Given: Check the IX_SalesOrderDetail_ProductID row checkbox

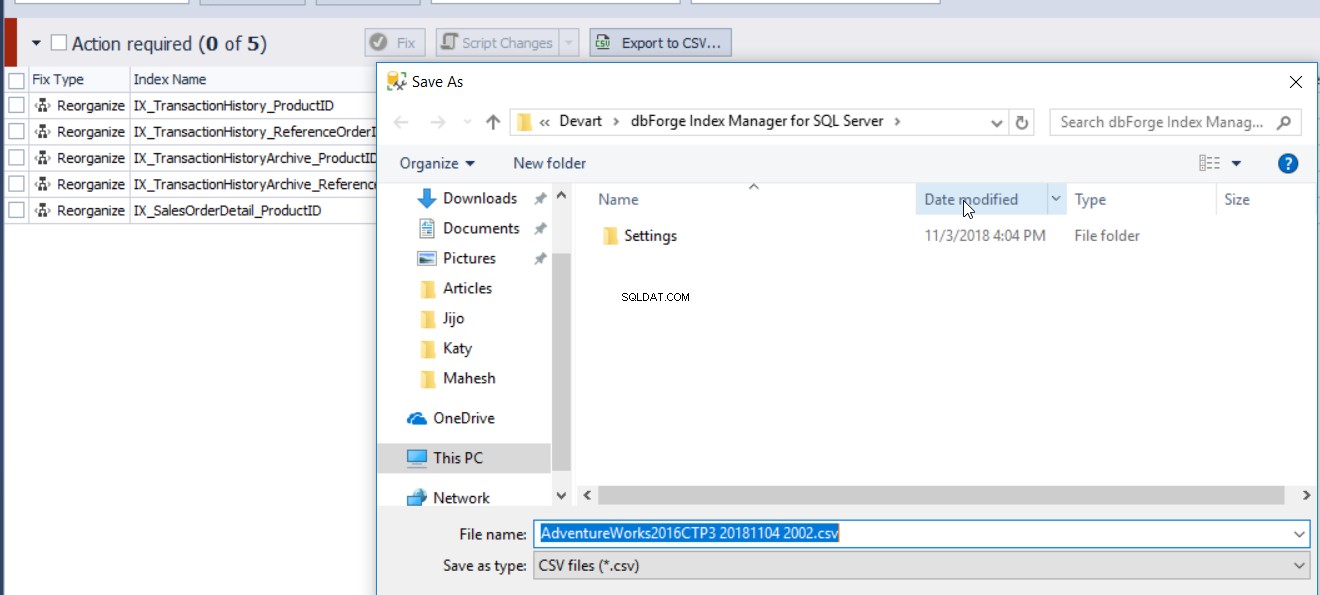Looking at the screenshot, I should tap(16, 210).
